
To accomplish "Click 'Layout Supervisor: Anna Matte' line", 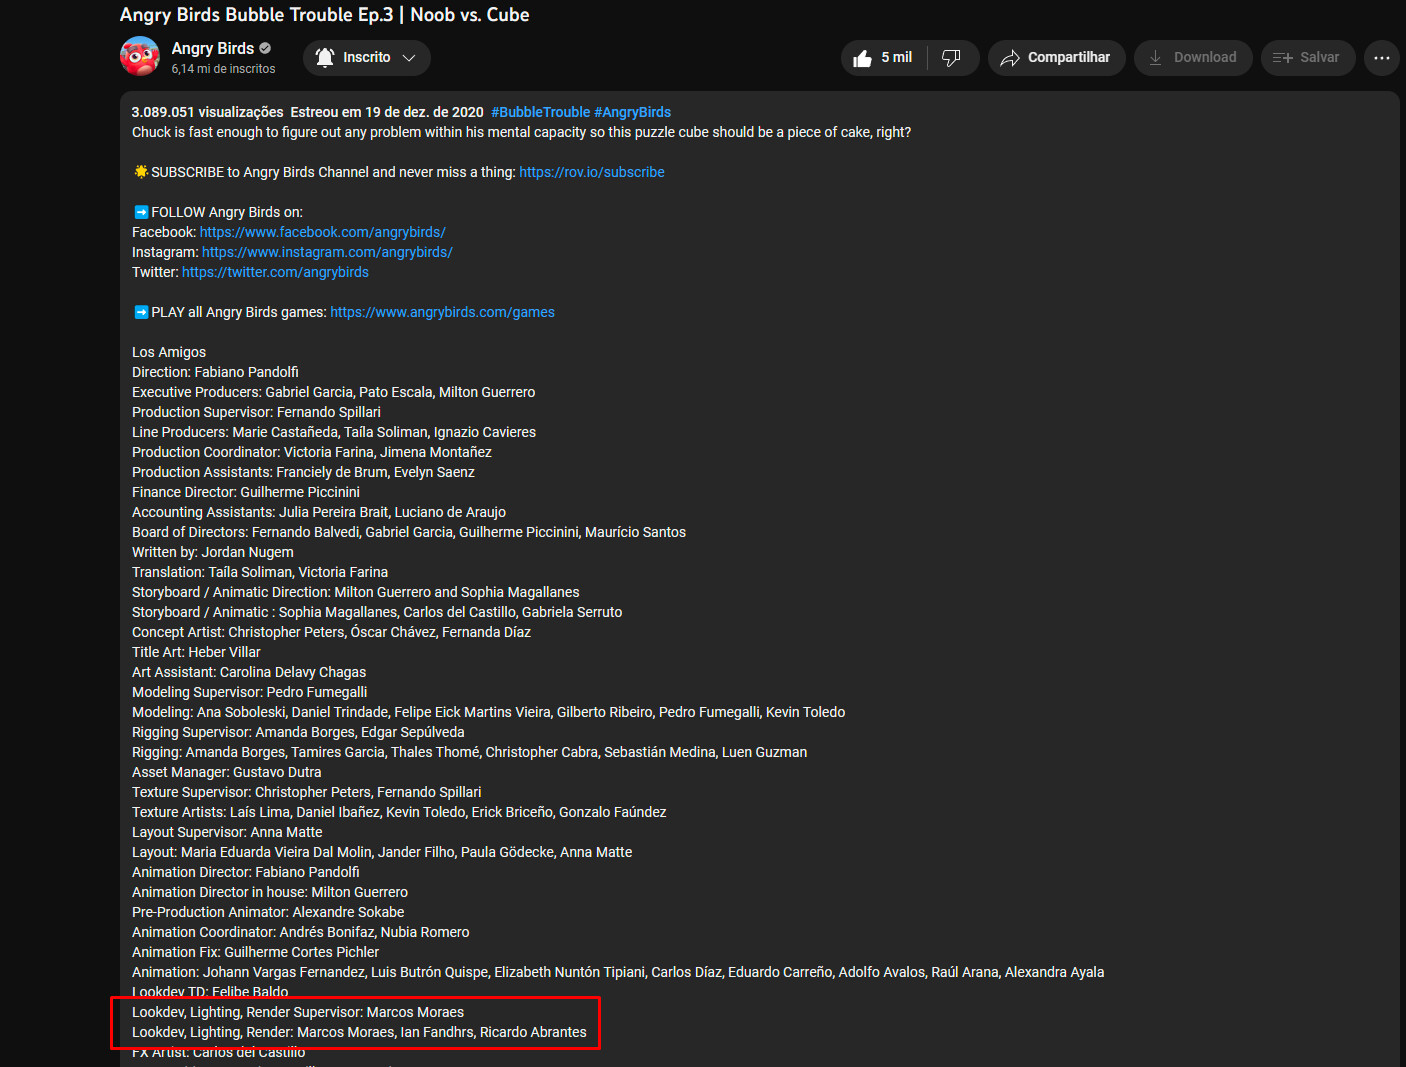I will (227, 832).
